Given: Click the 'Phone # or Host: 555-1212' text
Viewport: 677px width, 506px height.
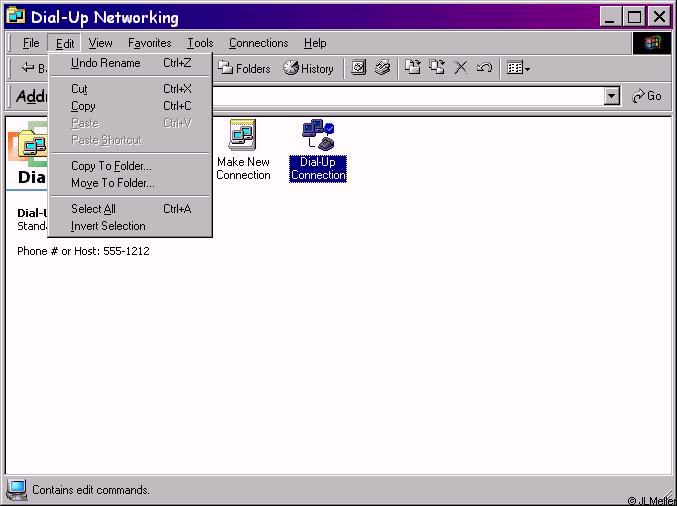Looking at the screenshot, I should coord(83,251).
